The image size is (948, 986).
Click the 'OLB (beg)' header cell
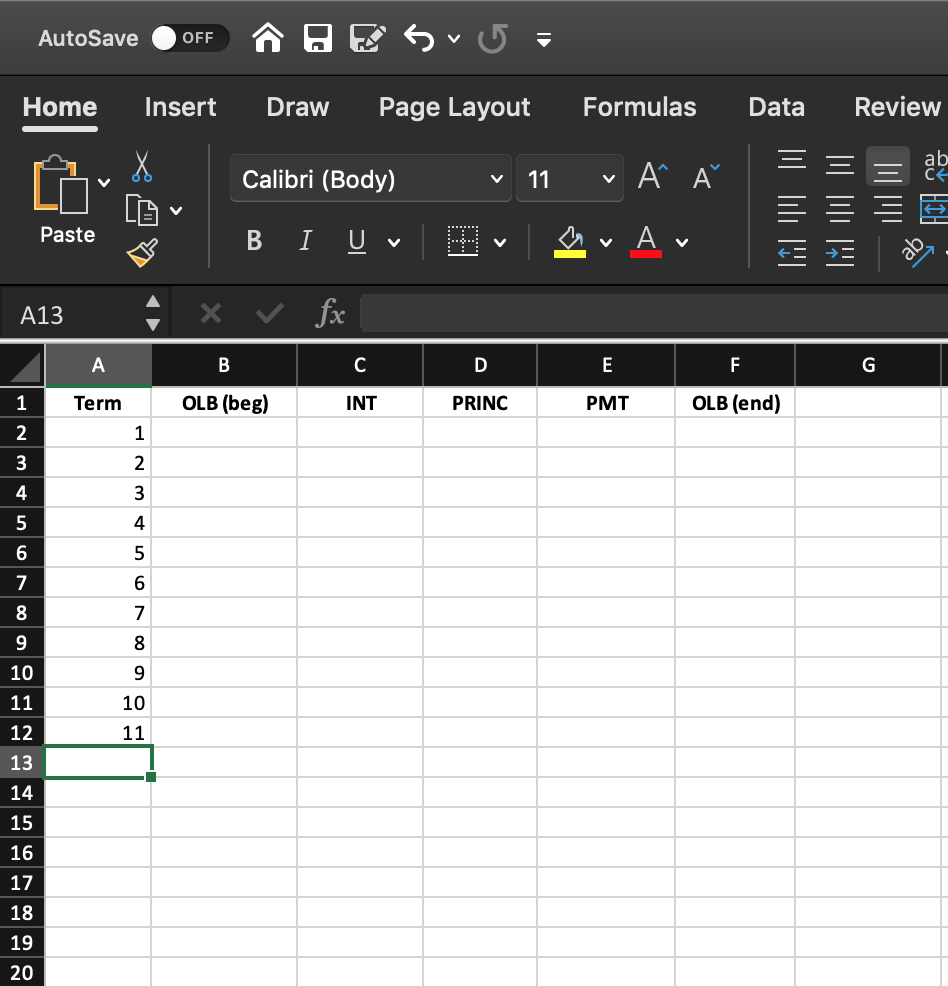pos(224,402)
